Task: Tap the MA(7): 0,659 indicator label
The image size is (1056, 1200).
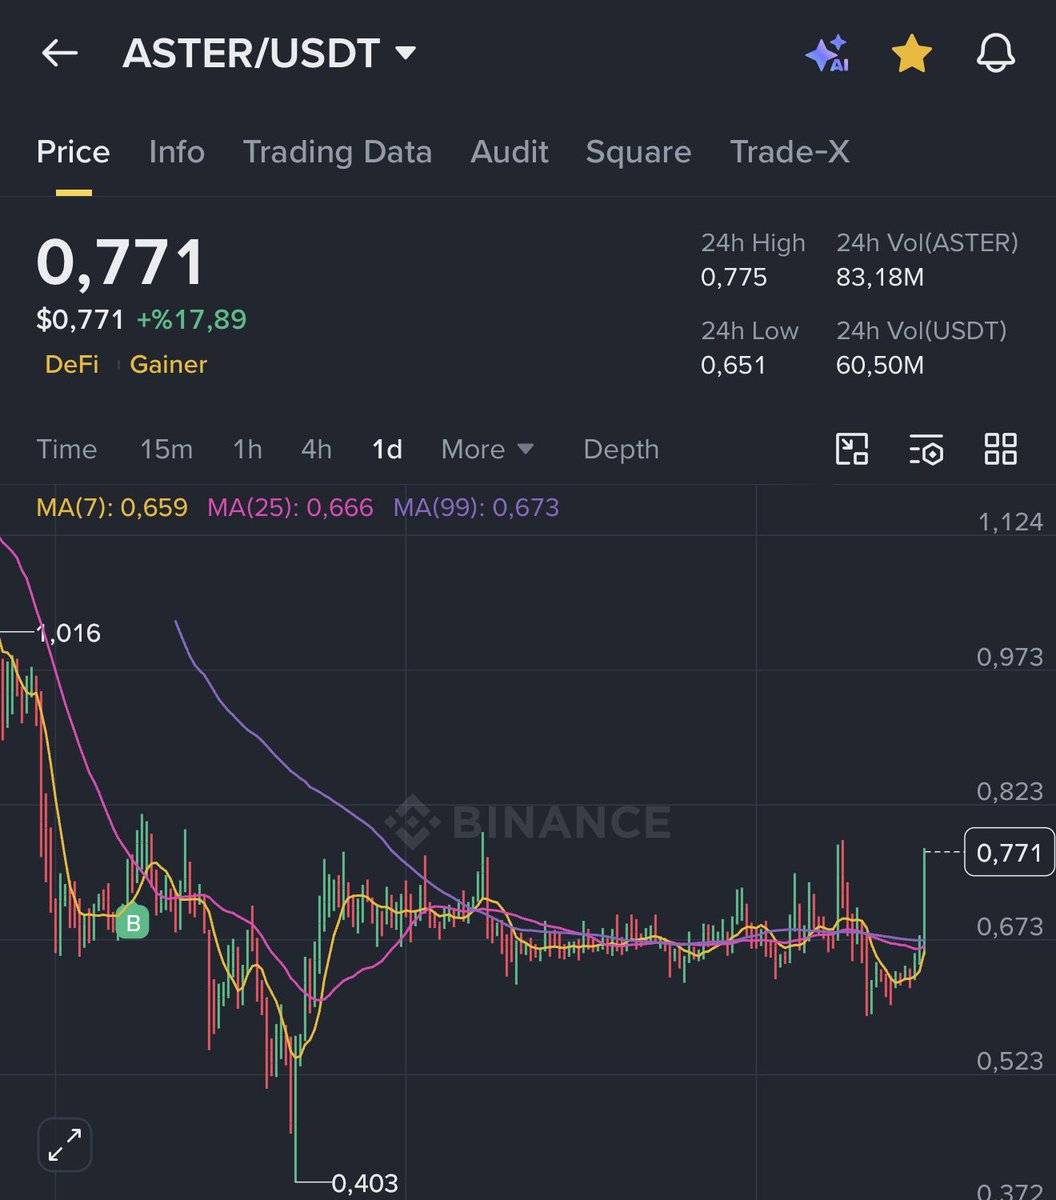Action: click(112, 508)
